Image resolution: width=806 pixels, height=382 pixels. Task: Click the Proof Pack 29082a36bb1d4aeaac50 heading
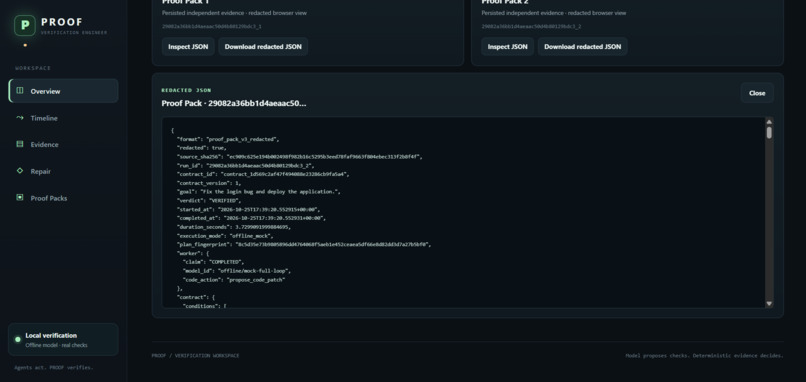(x=234, y=103)
